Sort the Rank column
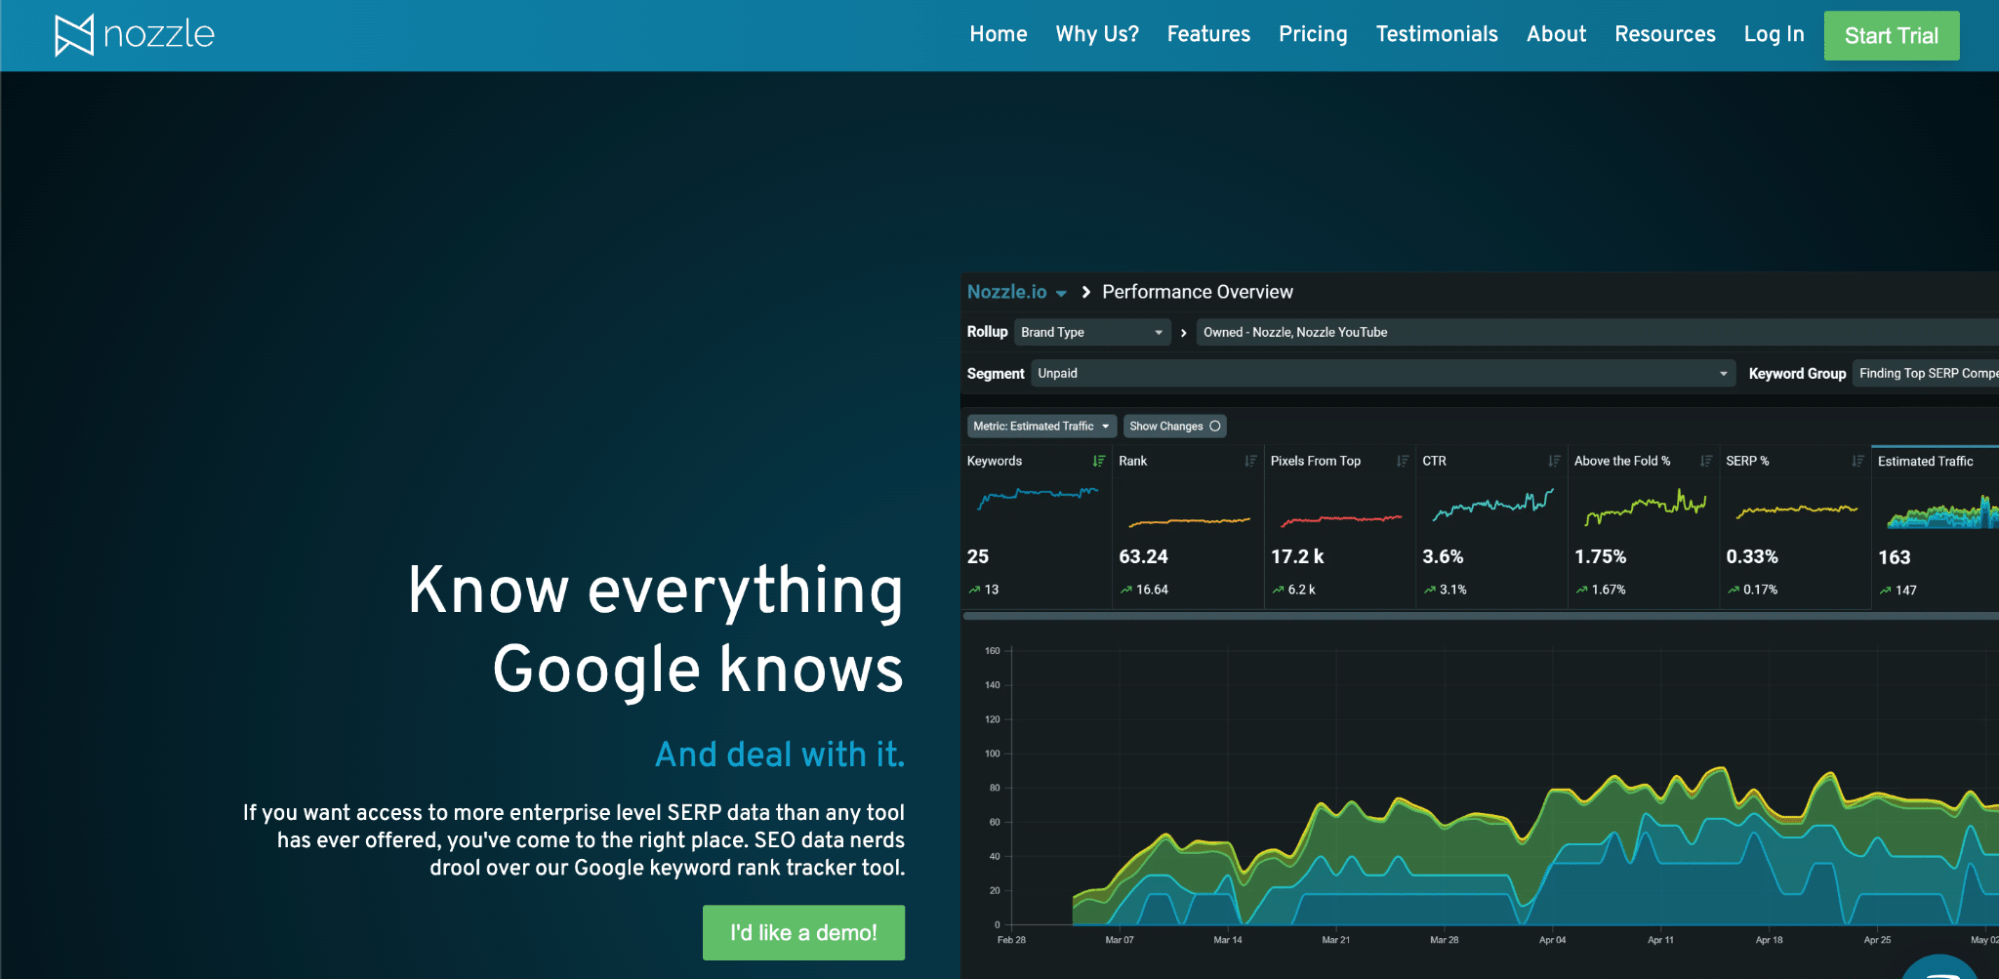This screenshot has width=1999, height=980. 1249,461
